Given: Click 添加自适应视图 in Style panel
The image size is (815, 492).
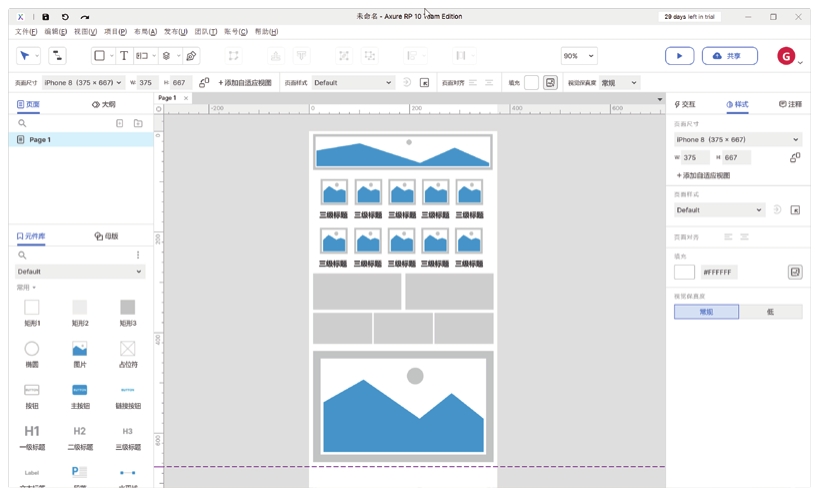Looking at the screenshot, I should [704, 175].
